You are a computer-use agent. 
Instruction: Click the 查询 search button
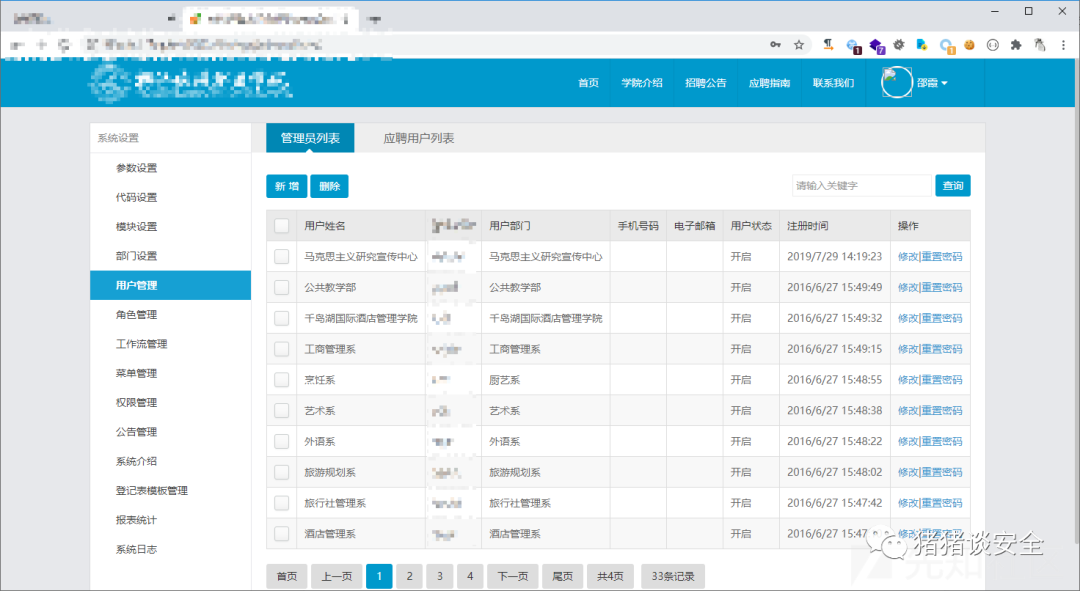tap(953, 185)
